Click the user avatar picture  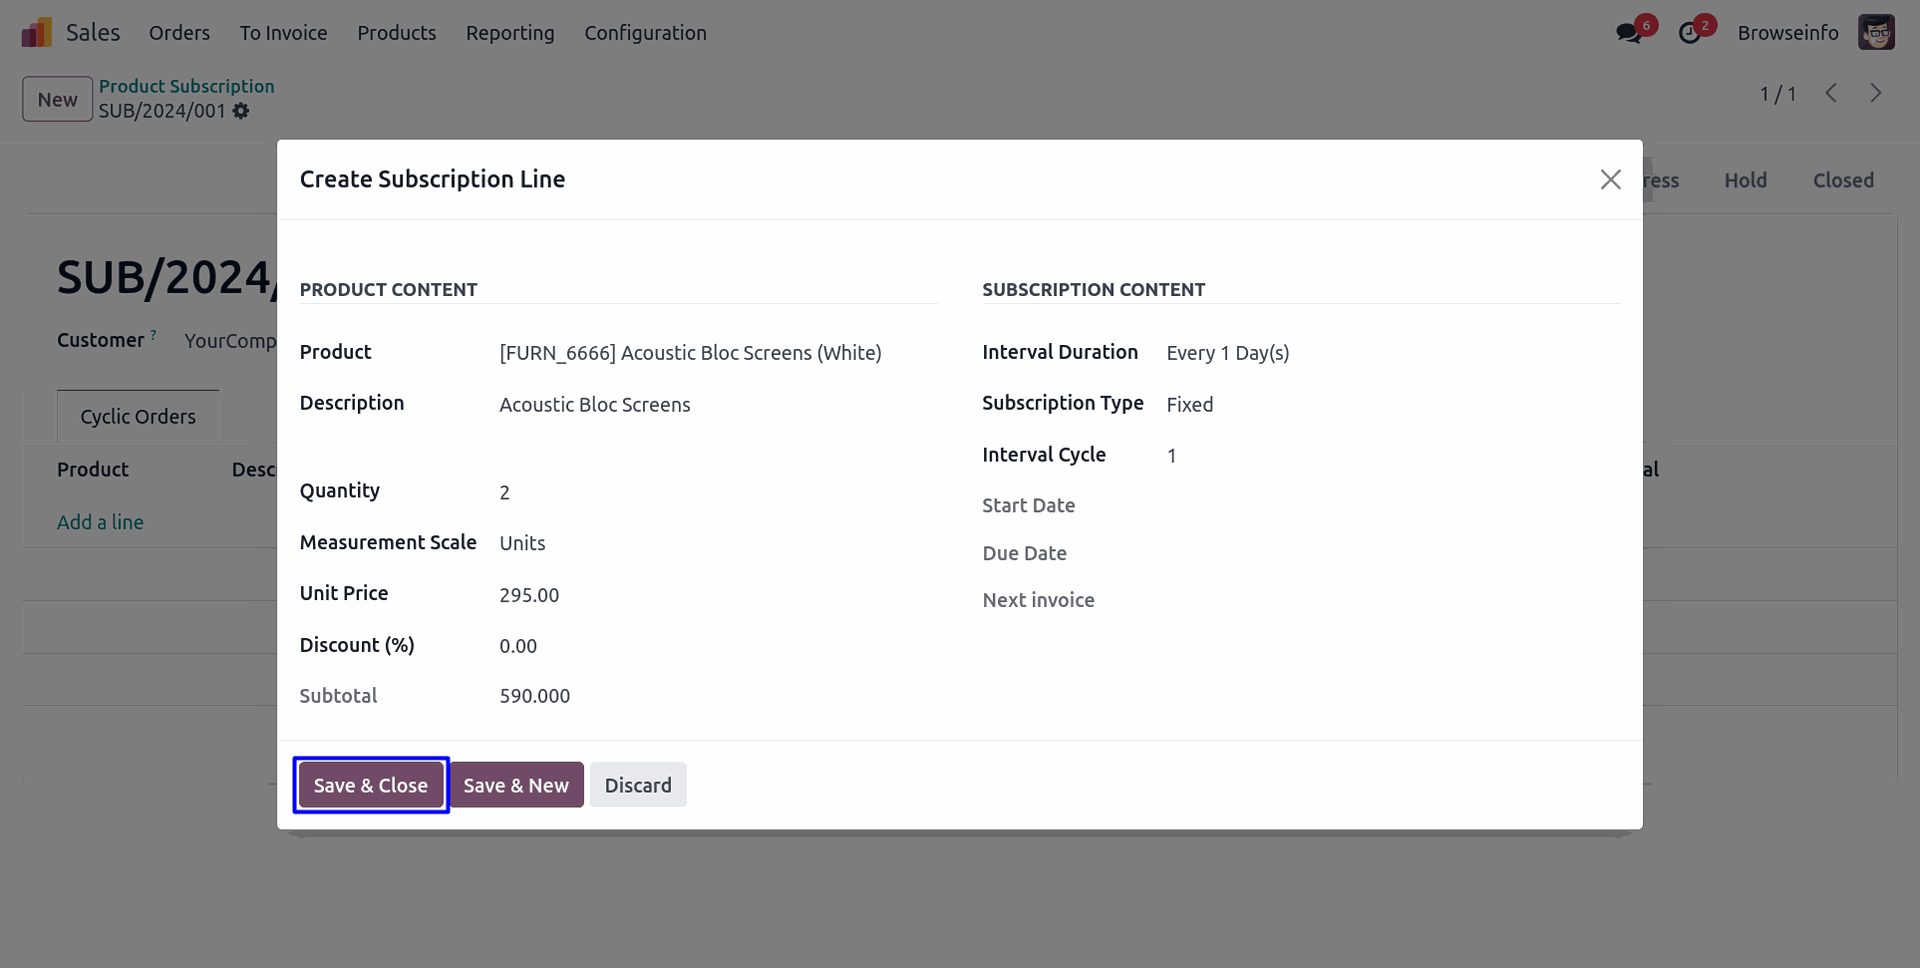click(x=1876, y=33)
